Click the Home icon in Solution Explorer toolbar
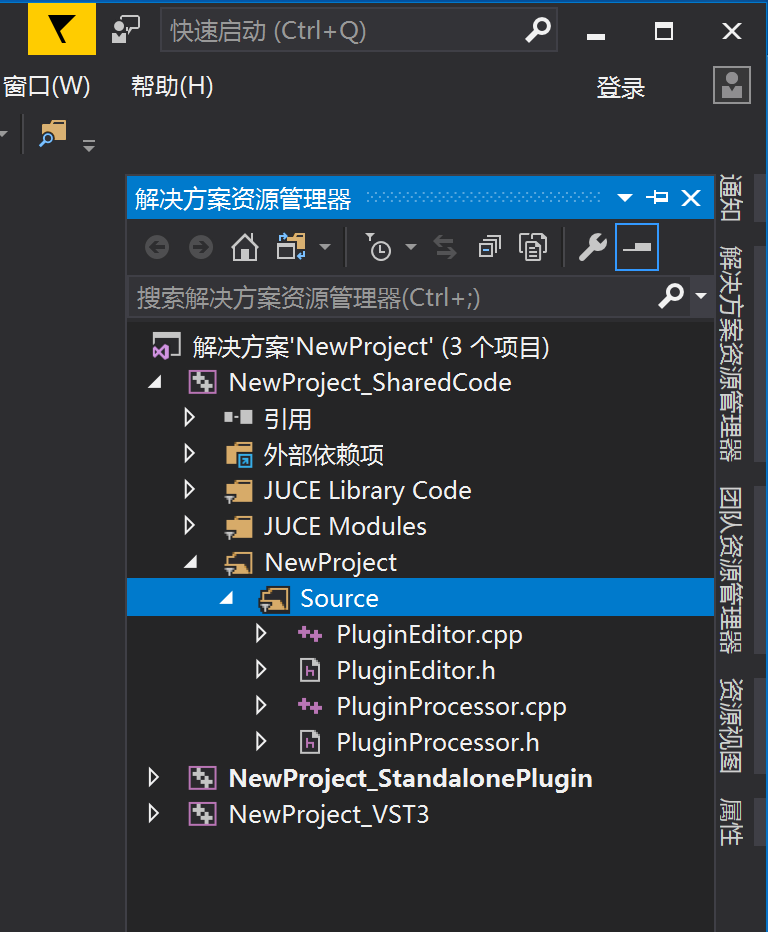The image size is (768, 932). pos(245,247)
